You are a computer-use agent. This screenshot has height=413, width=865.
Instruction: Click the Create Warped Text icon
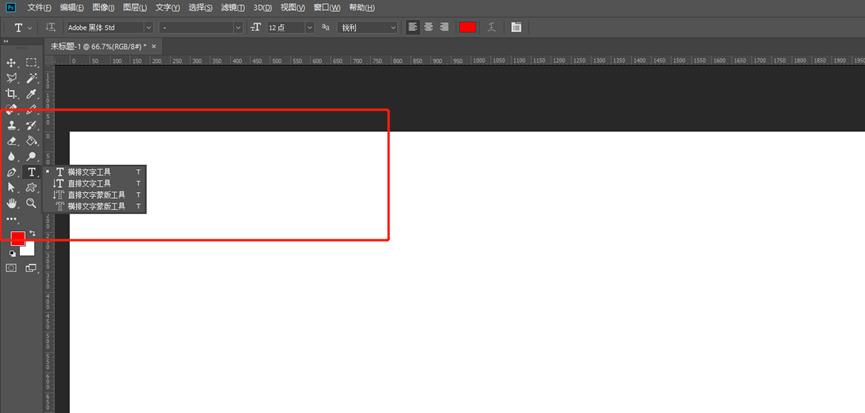493,27
